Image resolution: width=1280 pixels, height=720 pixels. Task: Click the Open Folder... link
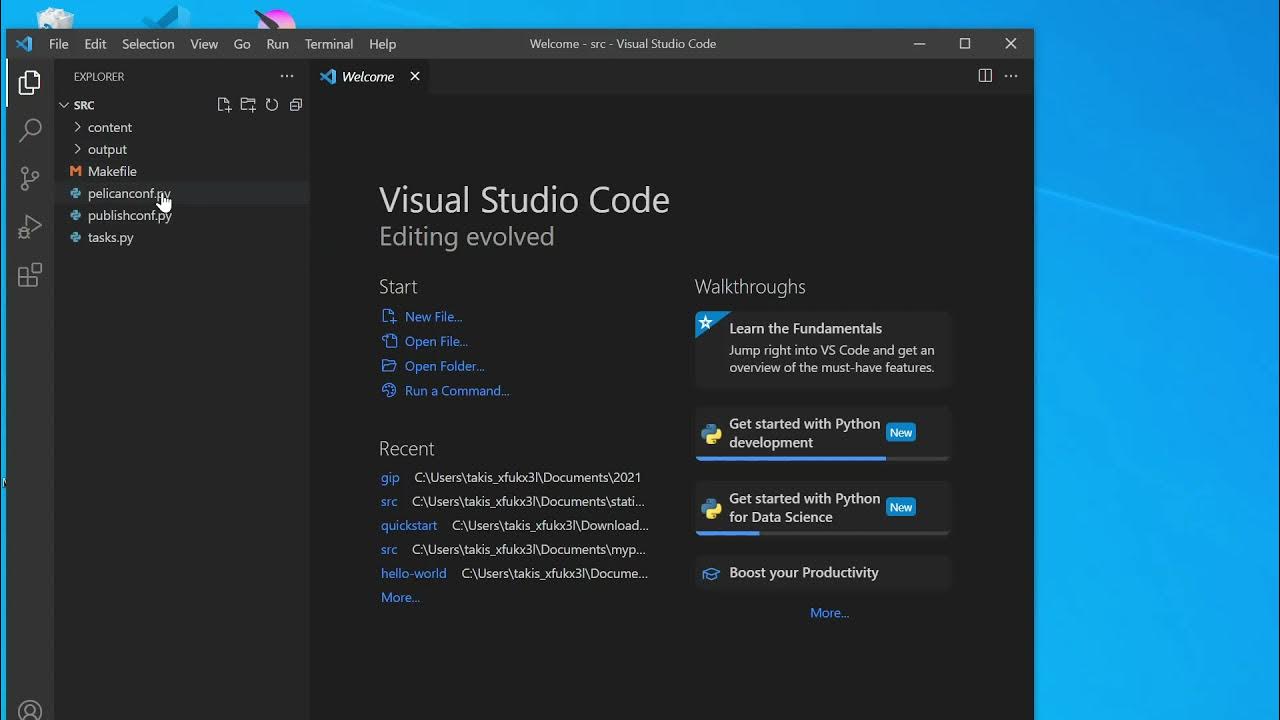[x=444, y=366]
